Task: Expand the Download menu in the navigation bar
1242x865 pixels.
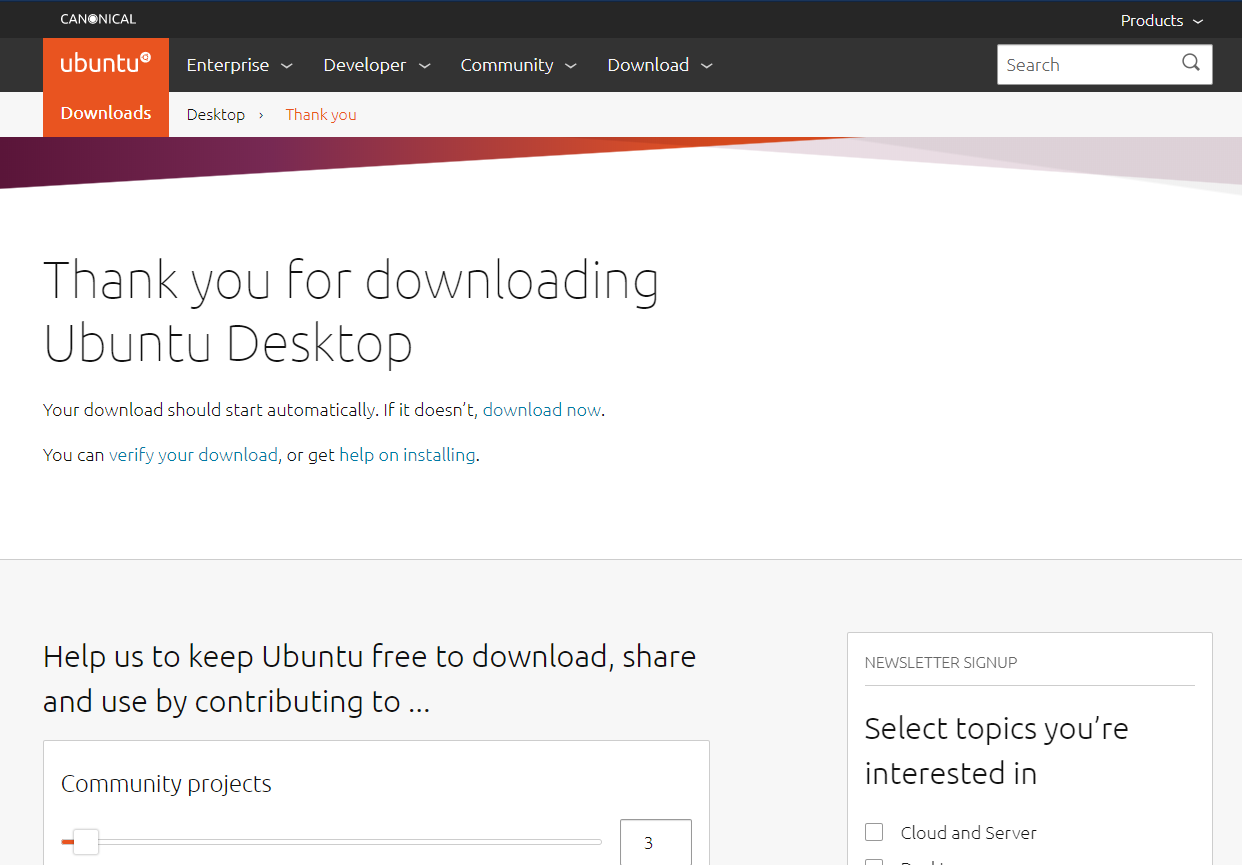Action: [660, 65]
